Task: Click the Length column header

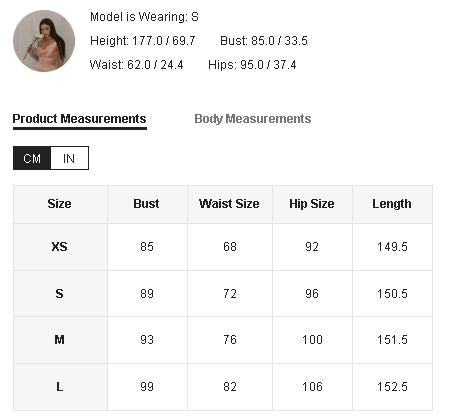Action: pyautogui.click(x=392, y=204)
